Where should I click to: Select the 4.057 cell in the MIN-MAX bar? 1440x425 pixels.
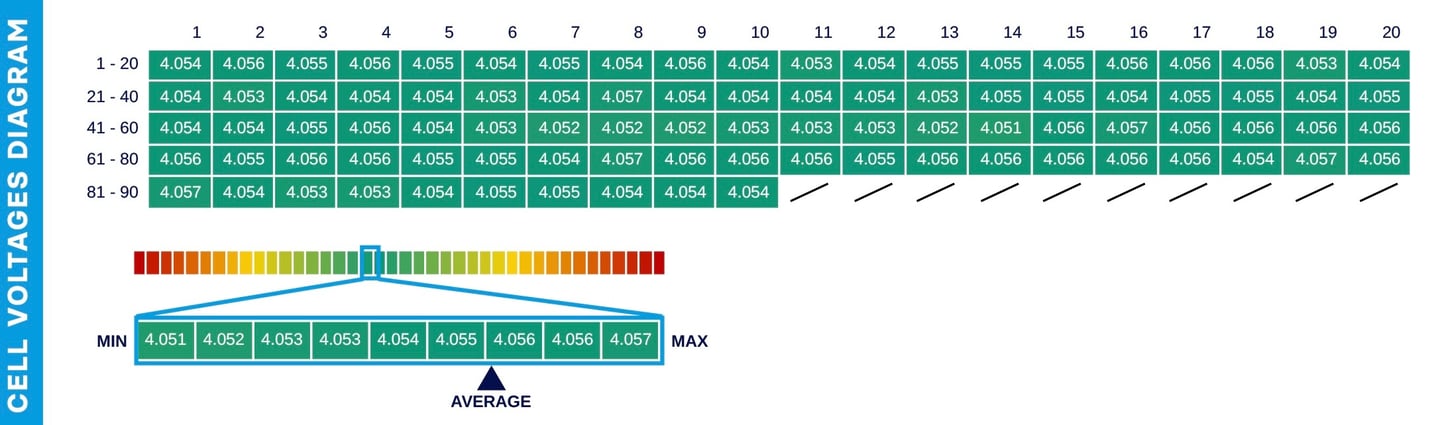pos(630,340)
